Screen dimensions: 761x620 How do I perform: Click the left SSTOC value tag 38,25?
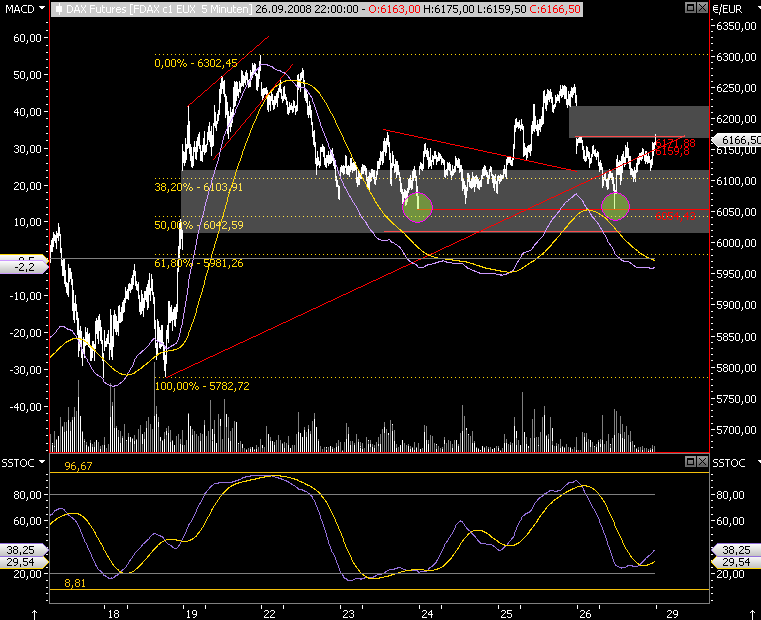(23, 550)
